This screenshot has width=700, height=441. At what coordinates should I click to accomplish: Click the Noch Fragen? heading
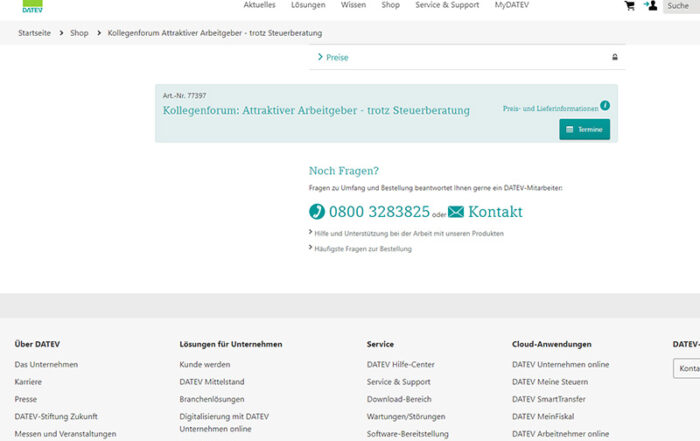[344, 171]
